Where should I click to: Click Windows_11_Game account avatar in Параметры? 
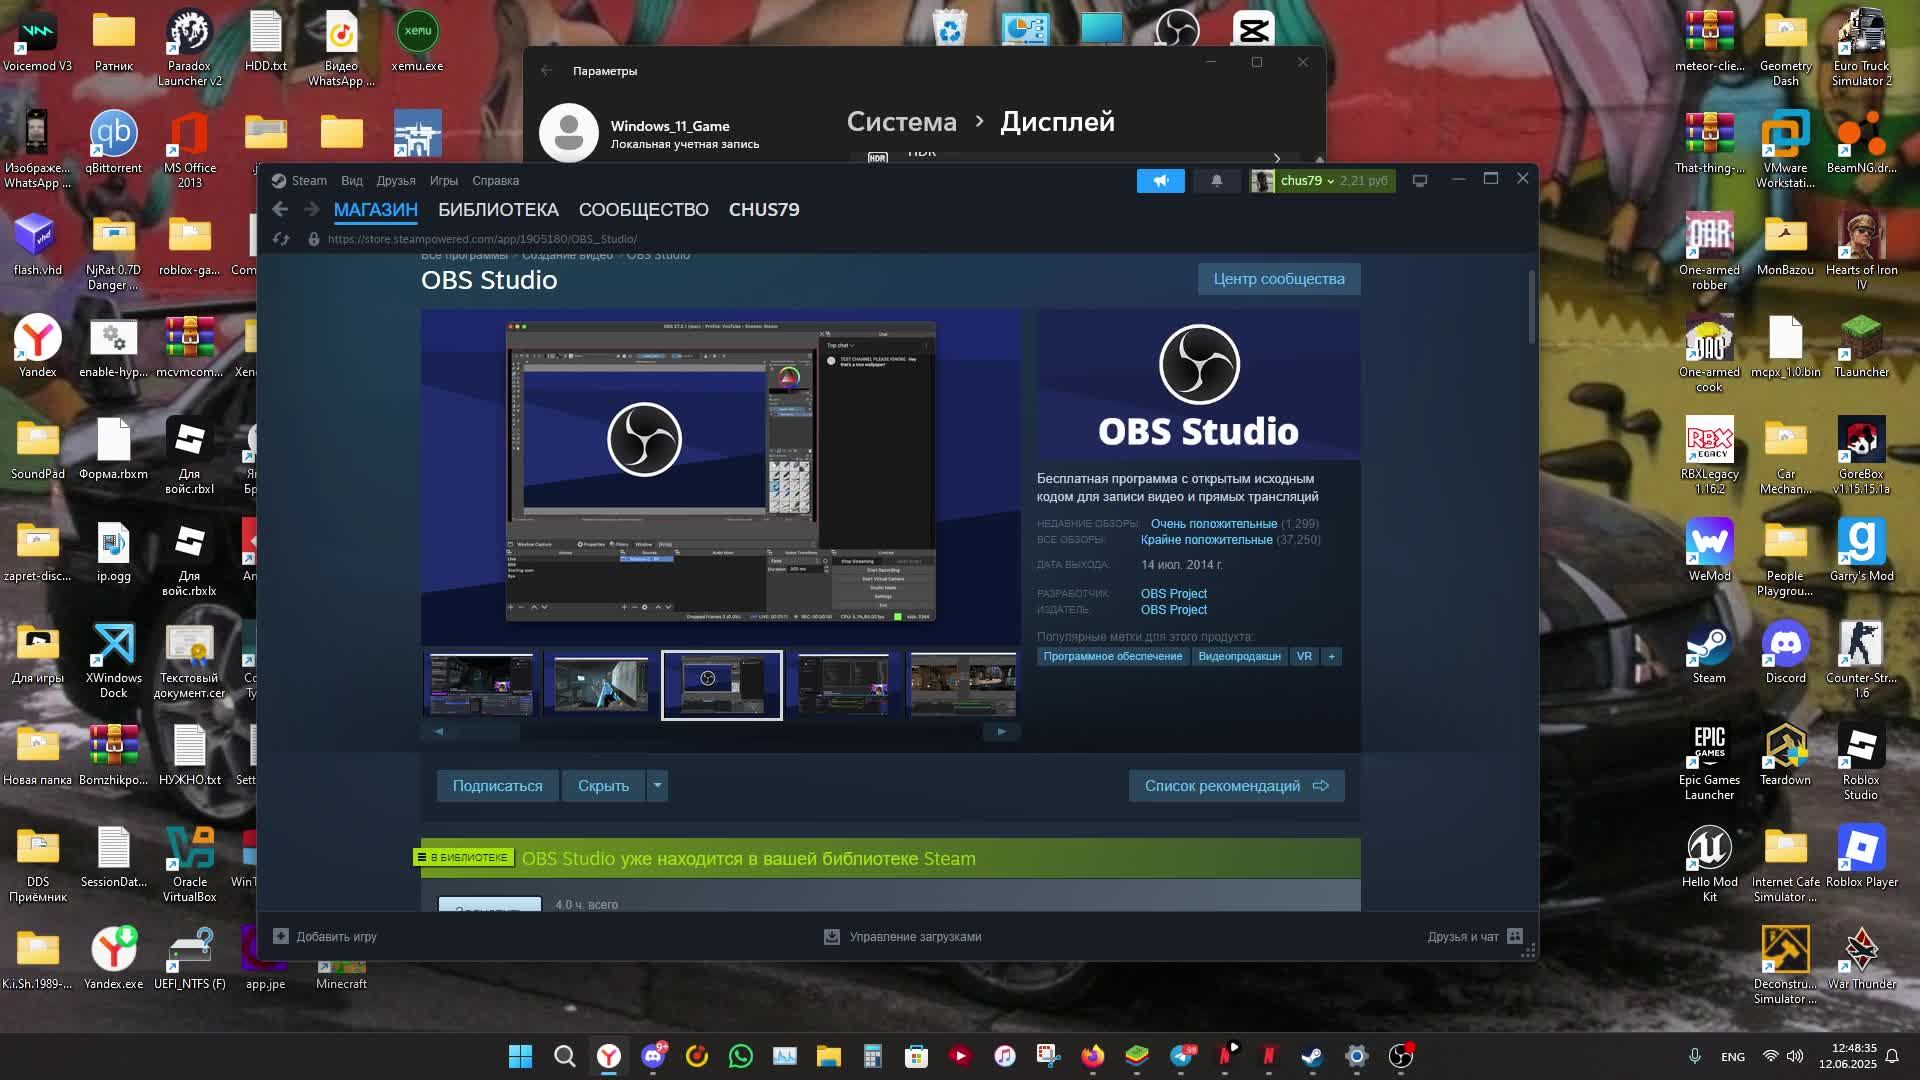tap(568, 132)
